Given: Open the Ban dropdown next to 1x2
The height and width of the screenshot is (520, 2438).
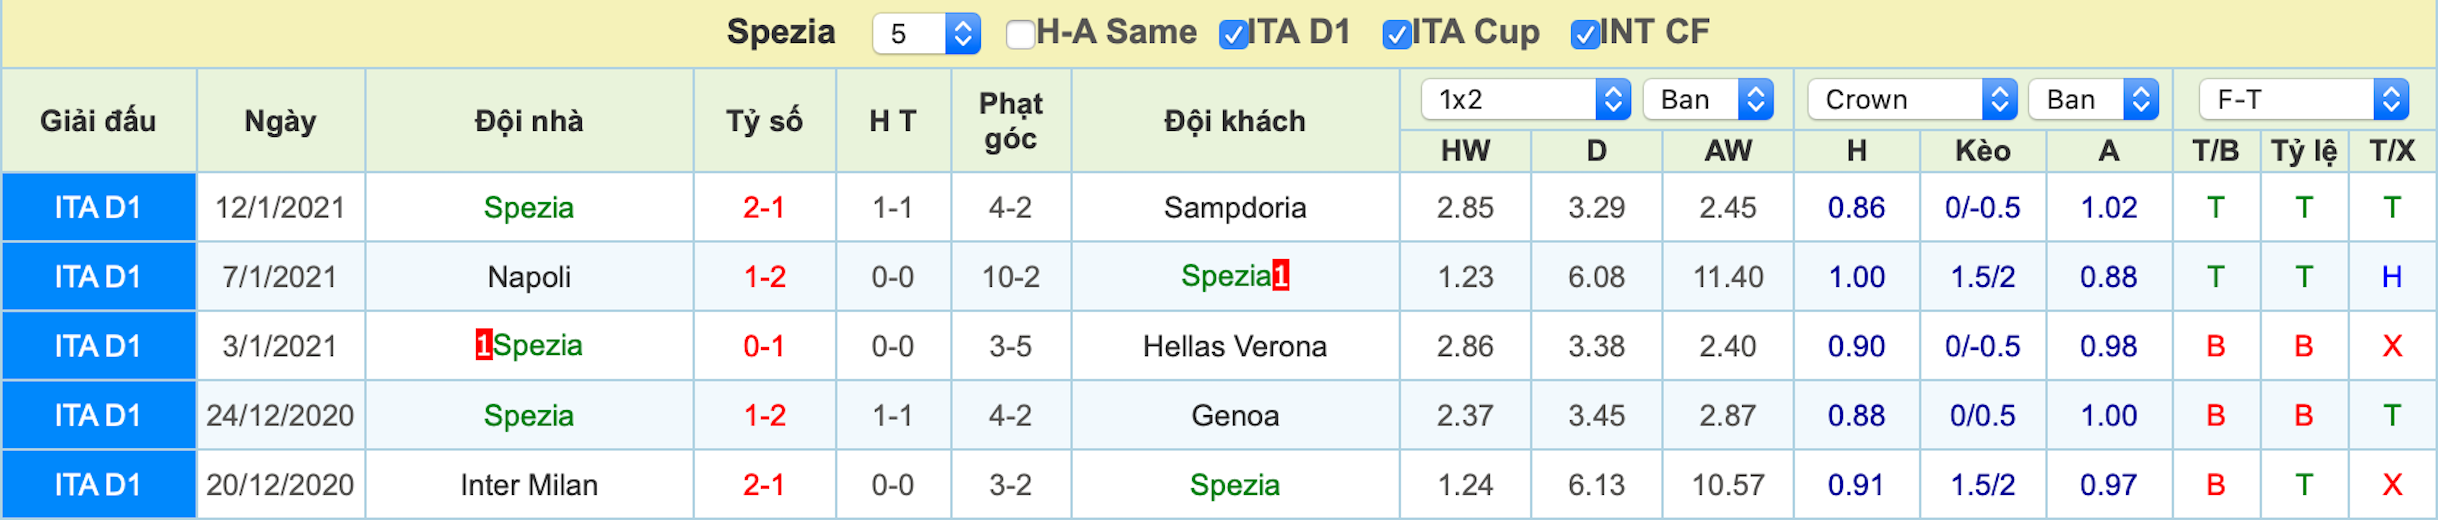Looking at the screenshot, I should click(x=1708, y=99).
